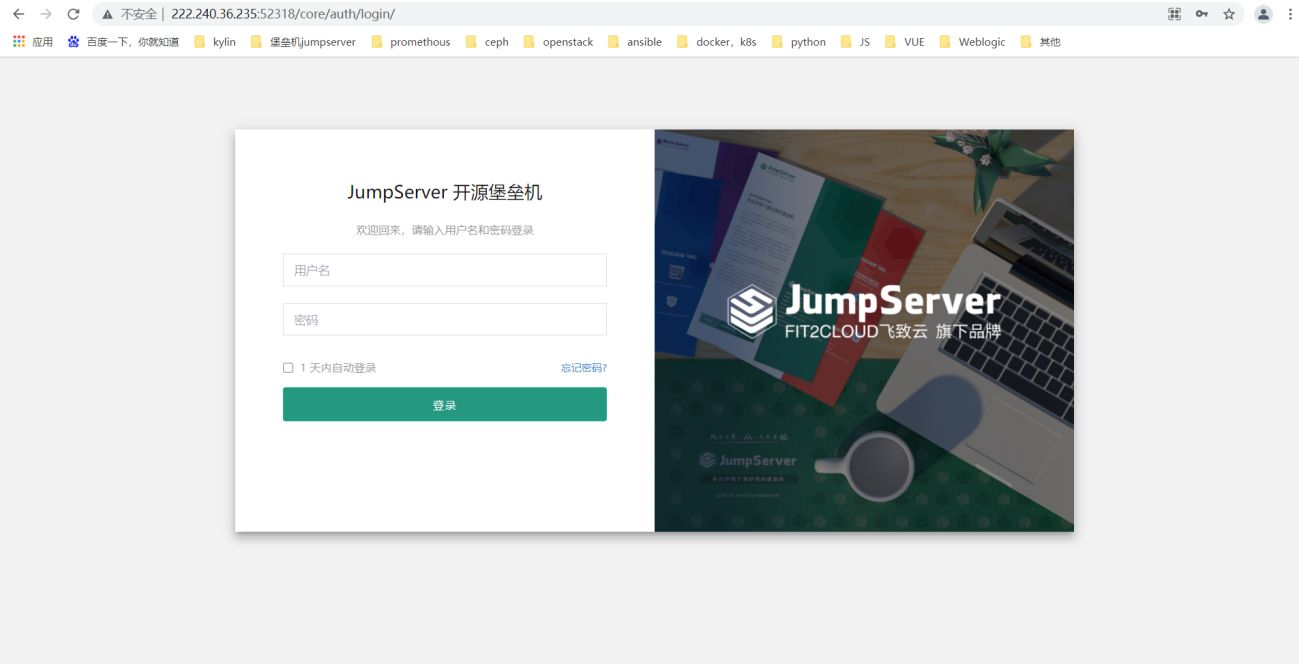Open the docker, k8s bookmark folder
The height and width of the screenshot is (664, 1299).
pos(717,42)
